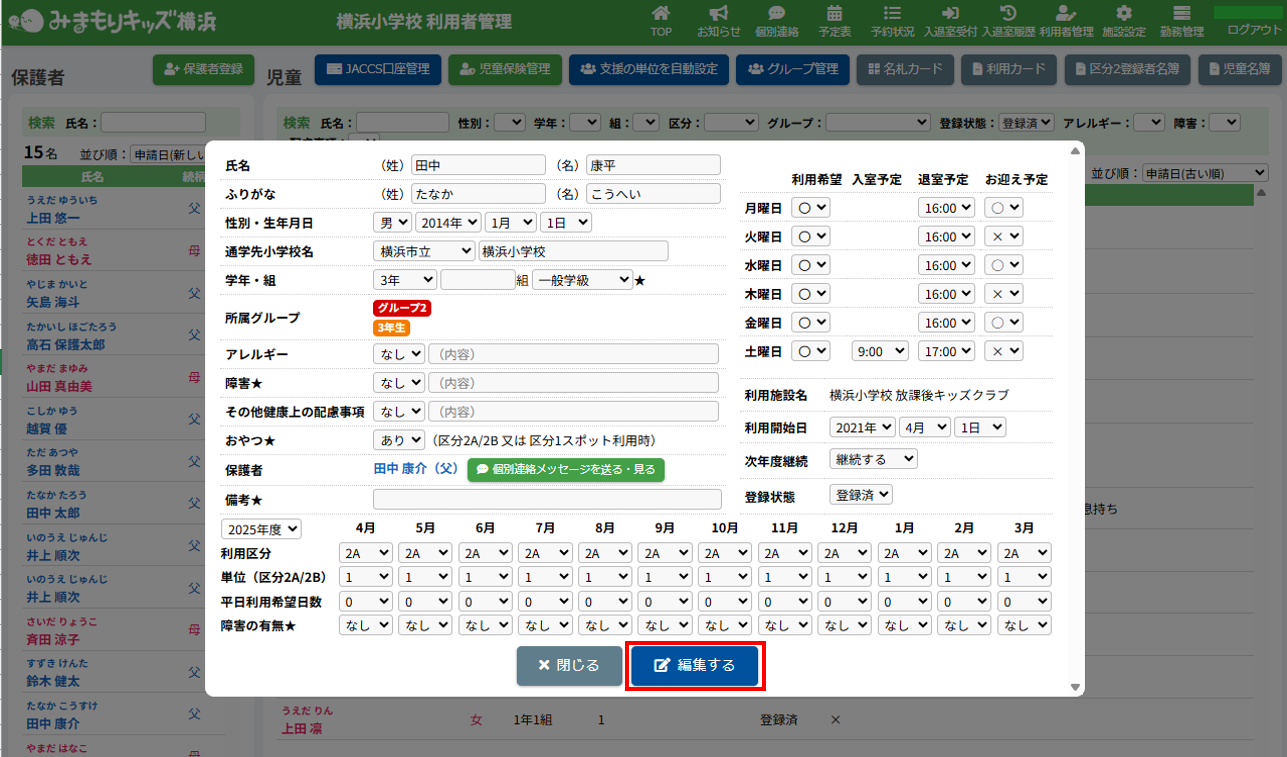Open guardian link 田中 康介（父）

pos(415,469)
